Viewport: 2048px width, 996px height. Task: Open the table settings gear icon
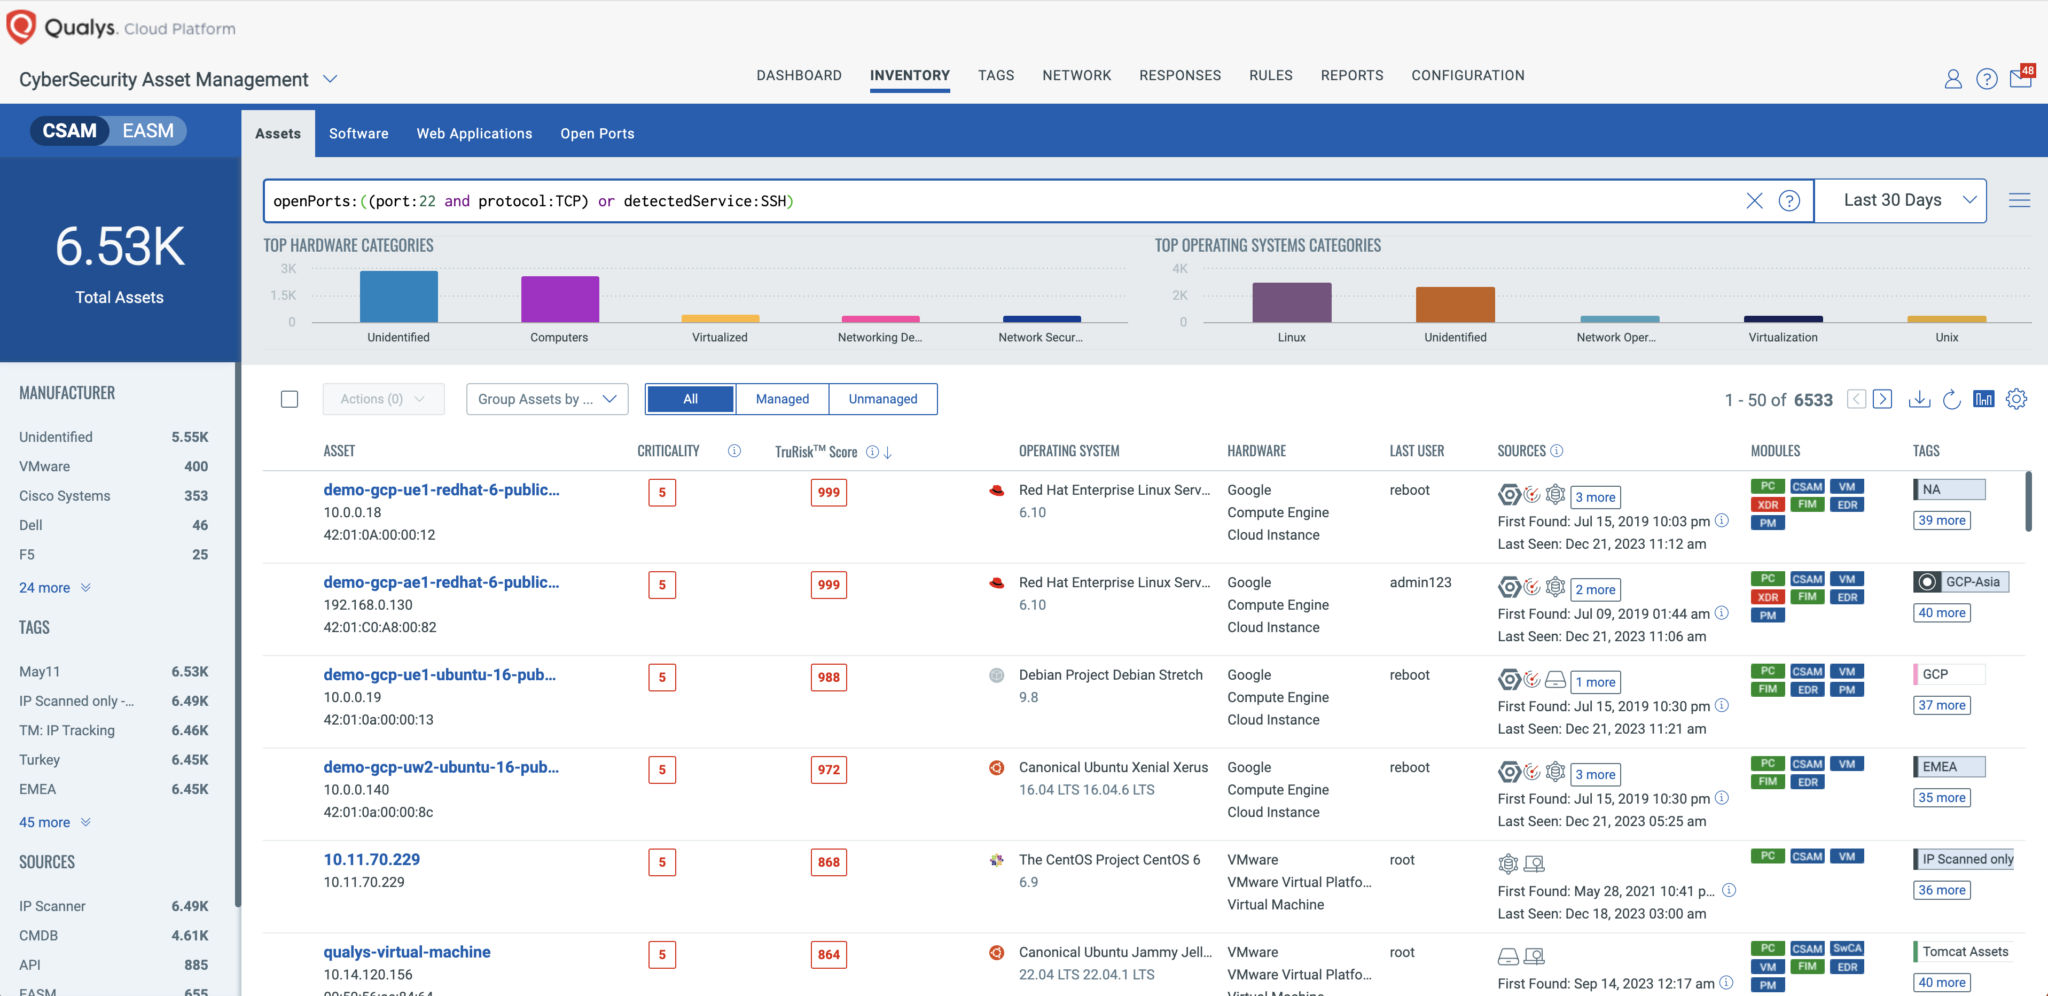click(x=2017, y=398)
